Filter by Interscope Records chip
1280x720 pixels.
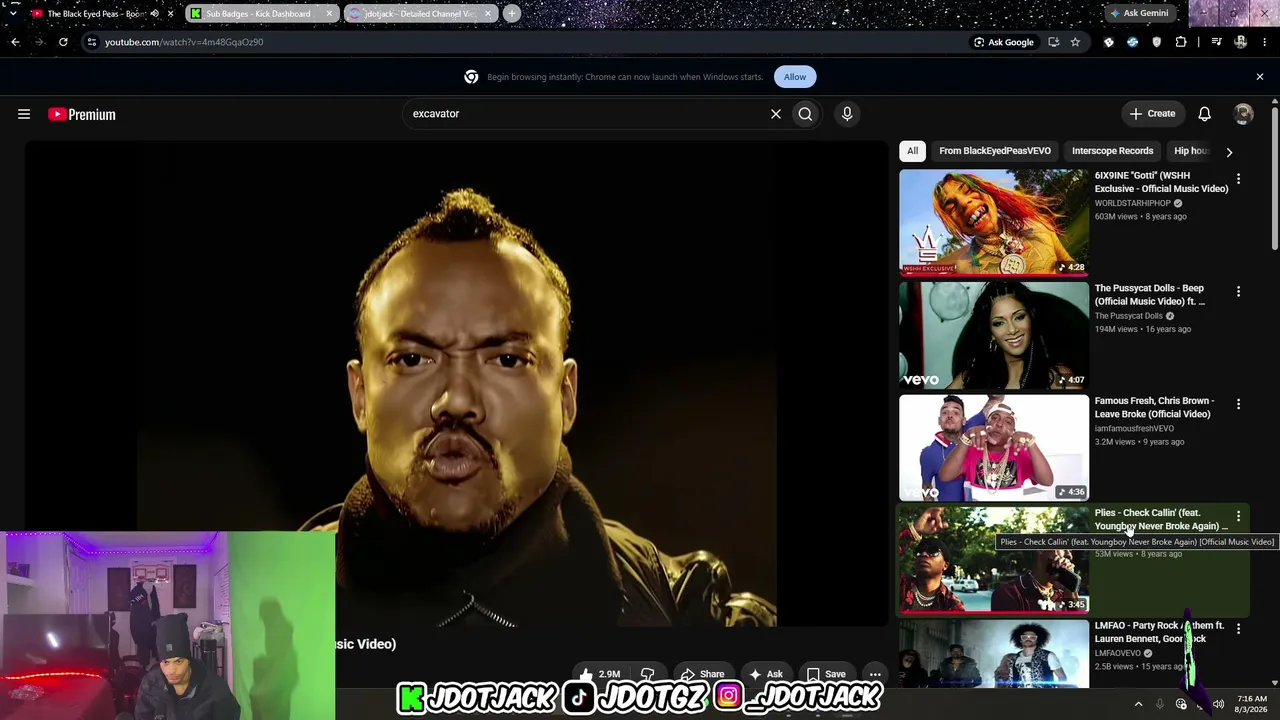(x=1112, y=151)
